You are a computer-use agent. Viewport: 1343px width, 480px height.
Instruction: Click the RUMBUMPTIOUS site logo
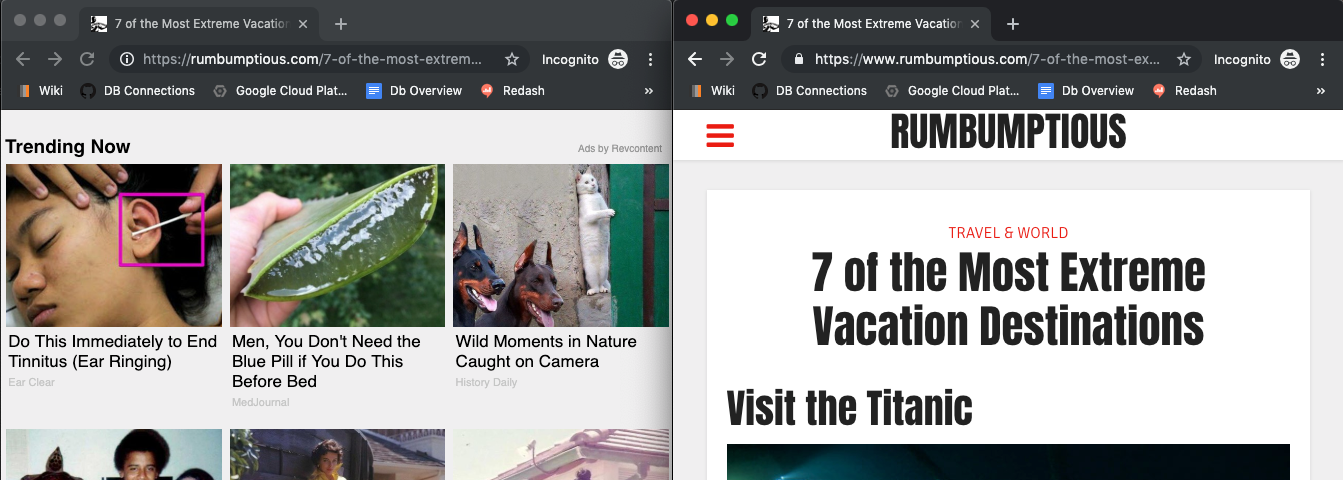[x=1008, y=132]
